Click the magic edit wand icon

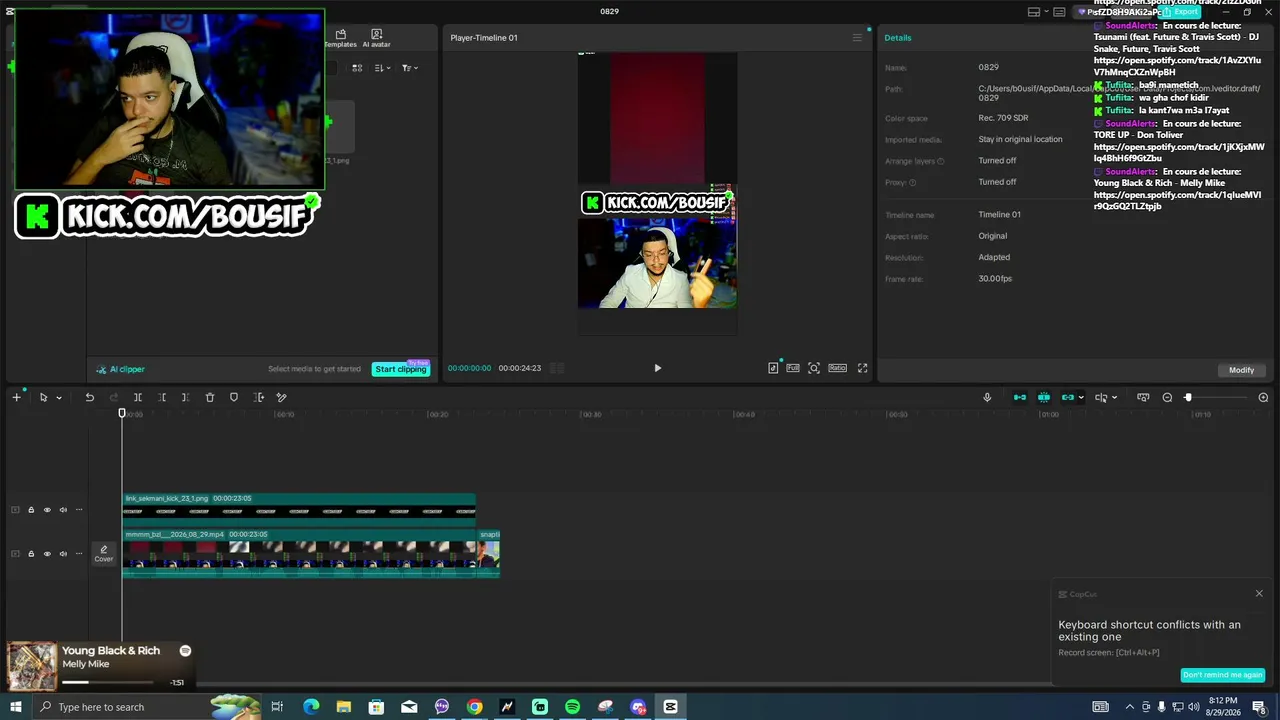click(282, 397)
